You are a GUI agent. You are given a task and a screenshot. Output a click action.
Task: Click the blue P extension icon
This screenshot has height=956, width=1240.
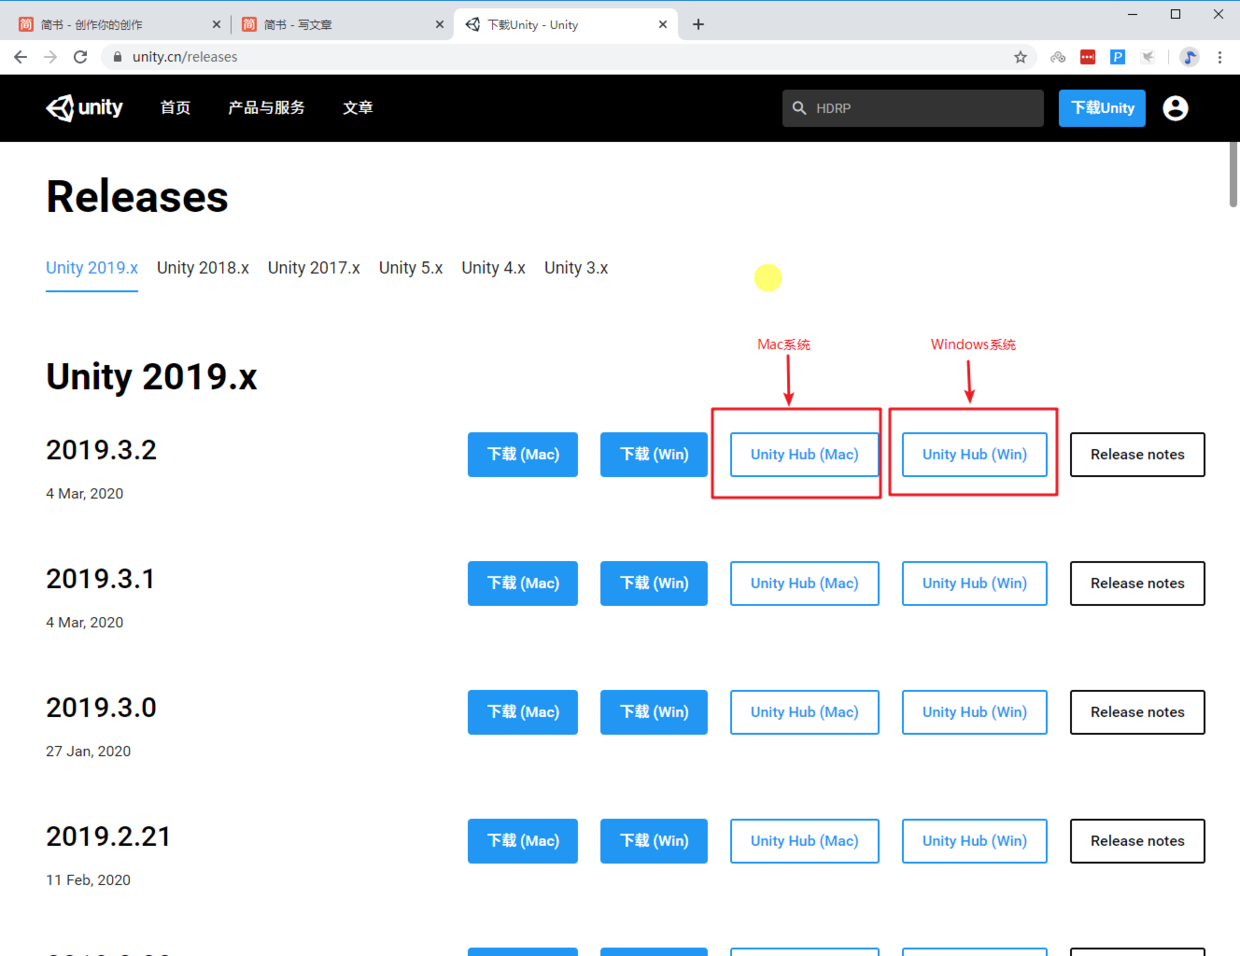[x=1118, y=57]
